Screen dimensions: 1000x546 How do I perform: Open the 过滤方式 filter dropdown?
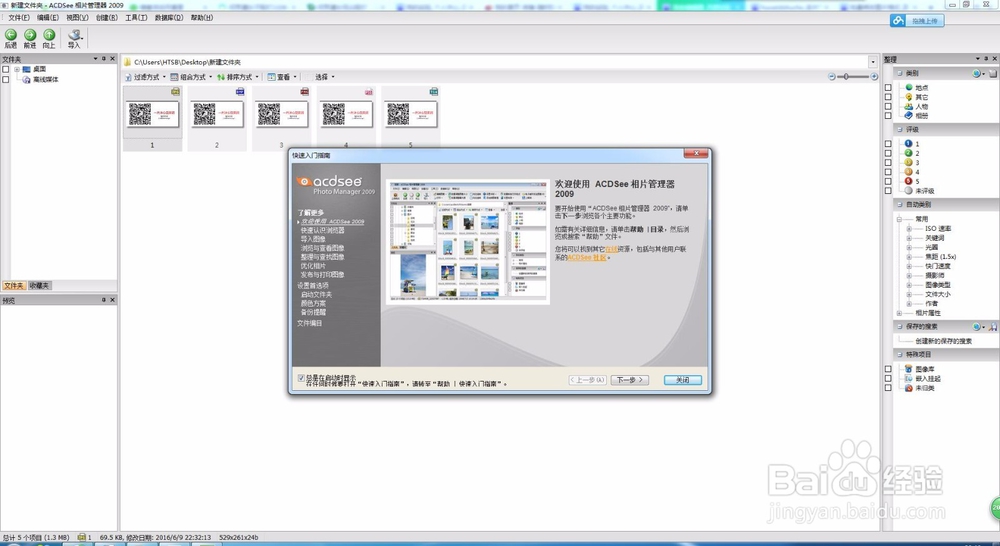[x=145, y=77]
